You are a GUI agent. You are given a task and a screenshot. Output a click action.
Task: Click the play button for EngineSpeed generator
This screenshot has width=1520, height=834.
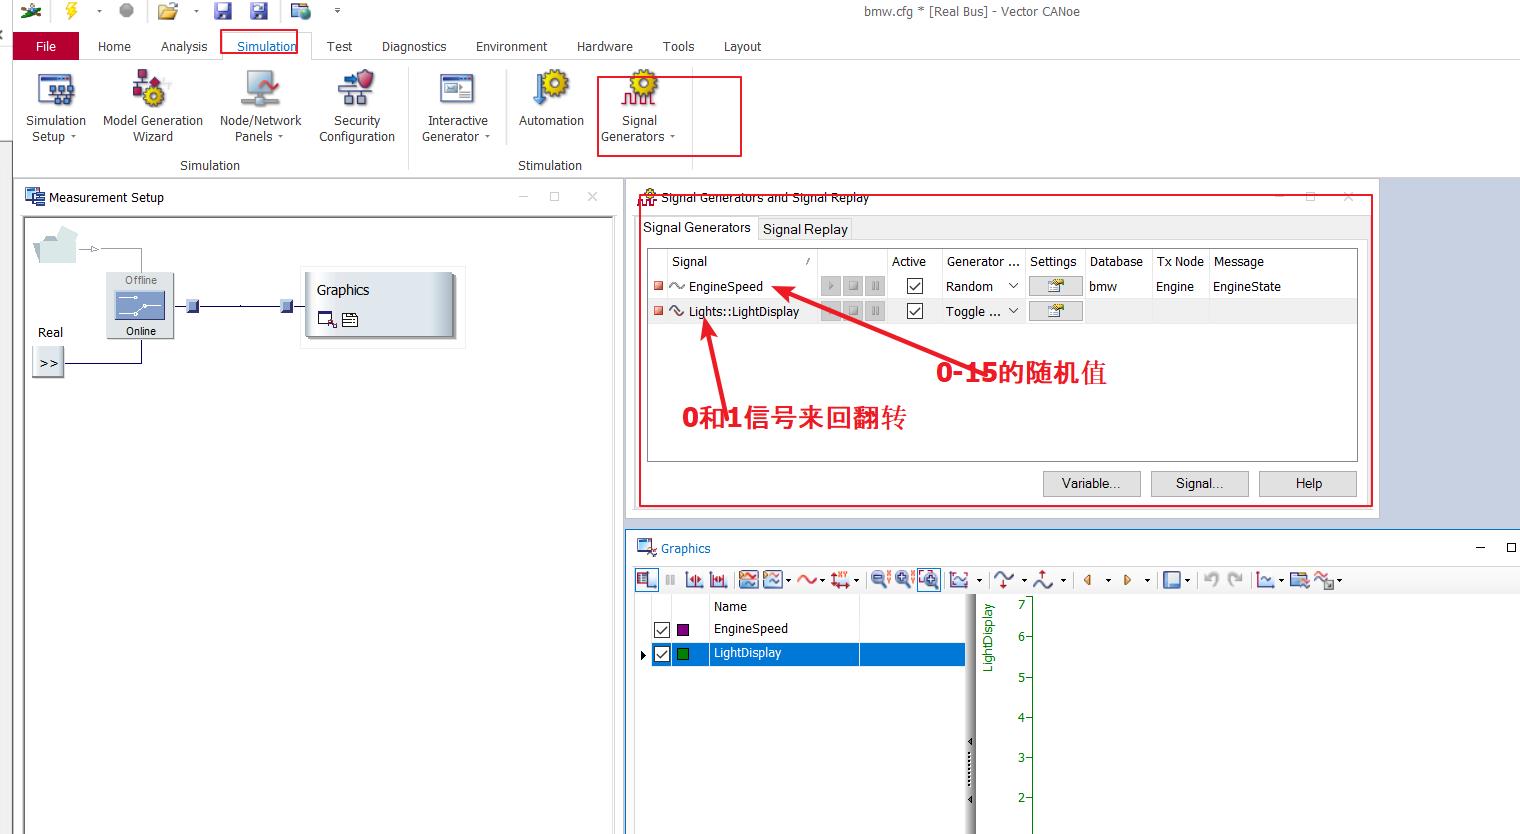point(830,286)
